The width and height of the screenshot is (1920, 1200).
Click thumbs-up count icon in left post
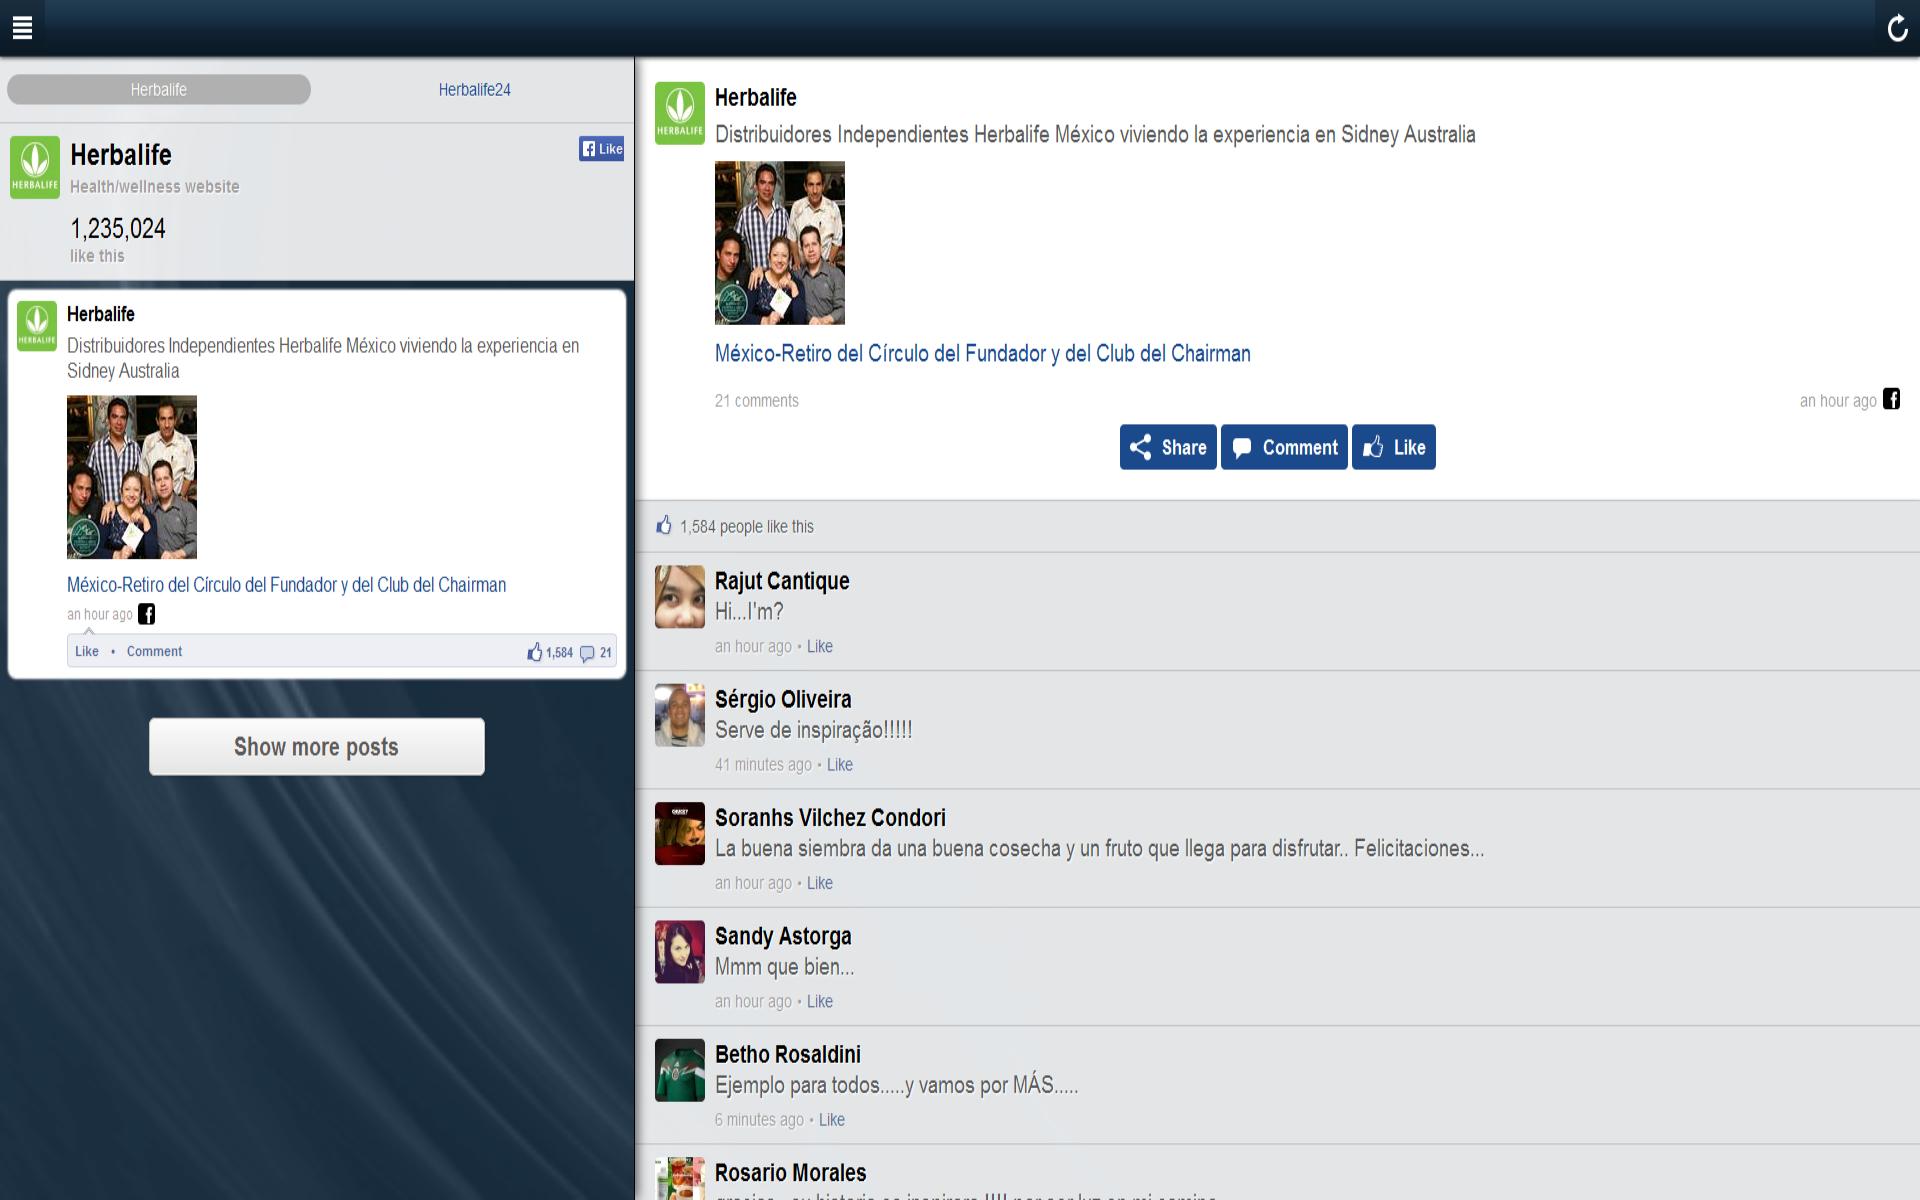pyautogui.click(x=536, y=652)
